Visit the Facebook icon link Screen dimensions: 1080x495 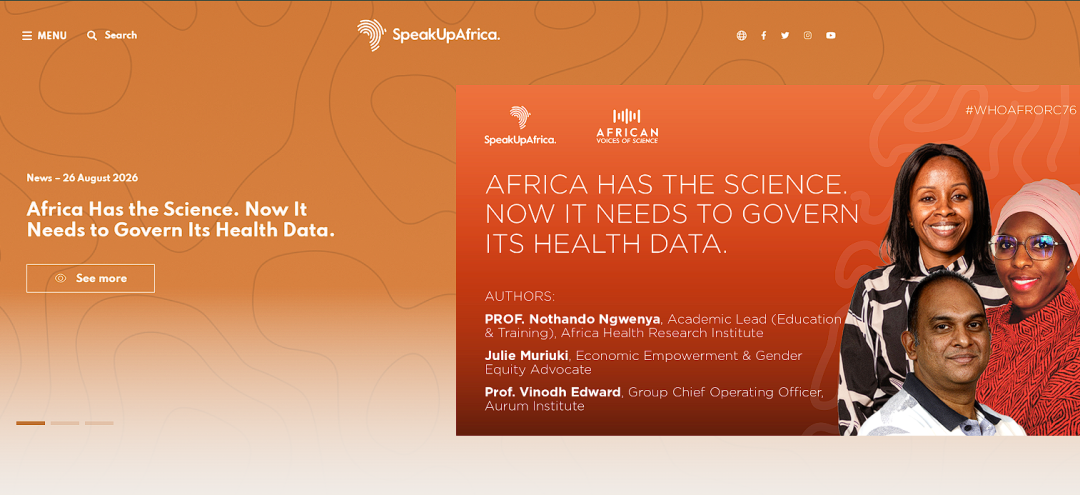click(763, 36)
